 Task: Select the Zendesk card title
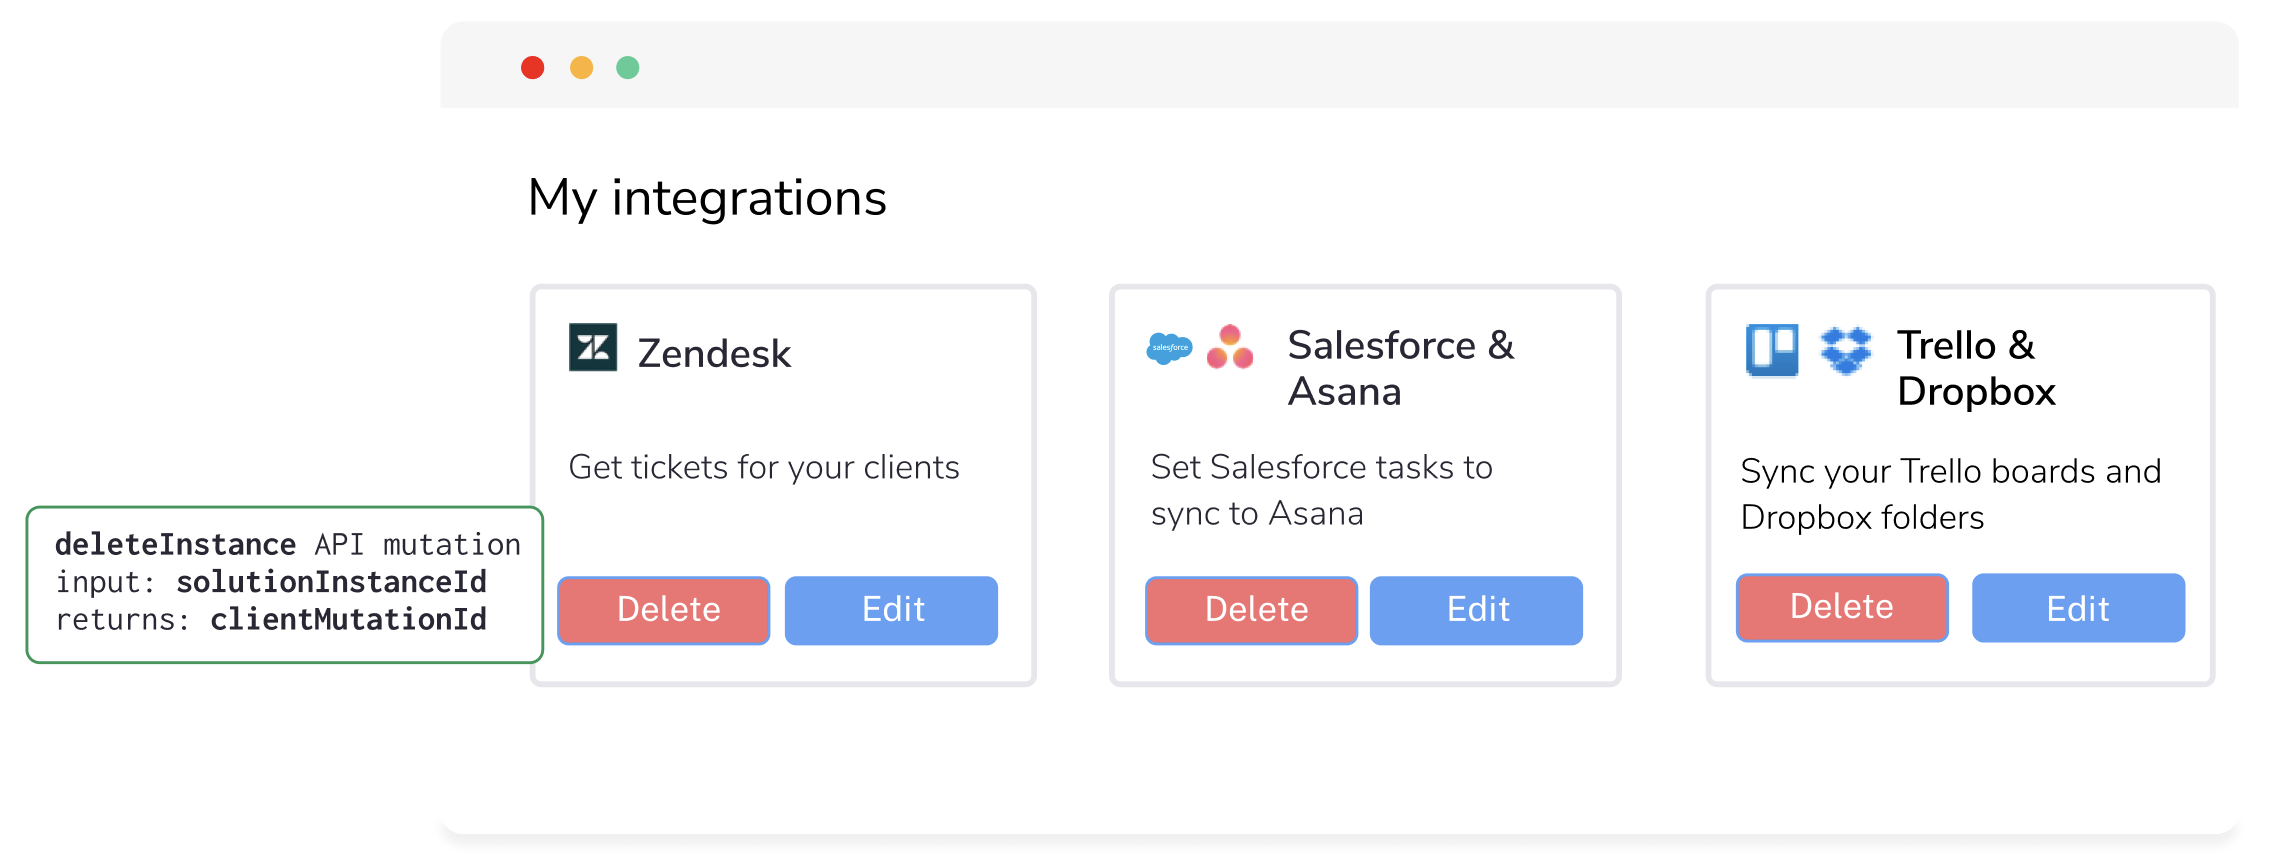click(x=714, y=354)
